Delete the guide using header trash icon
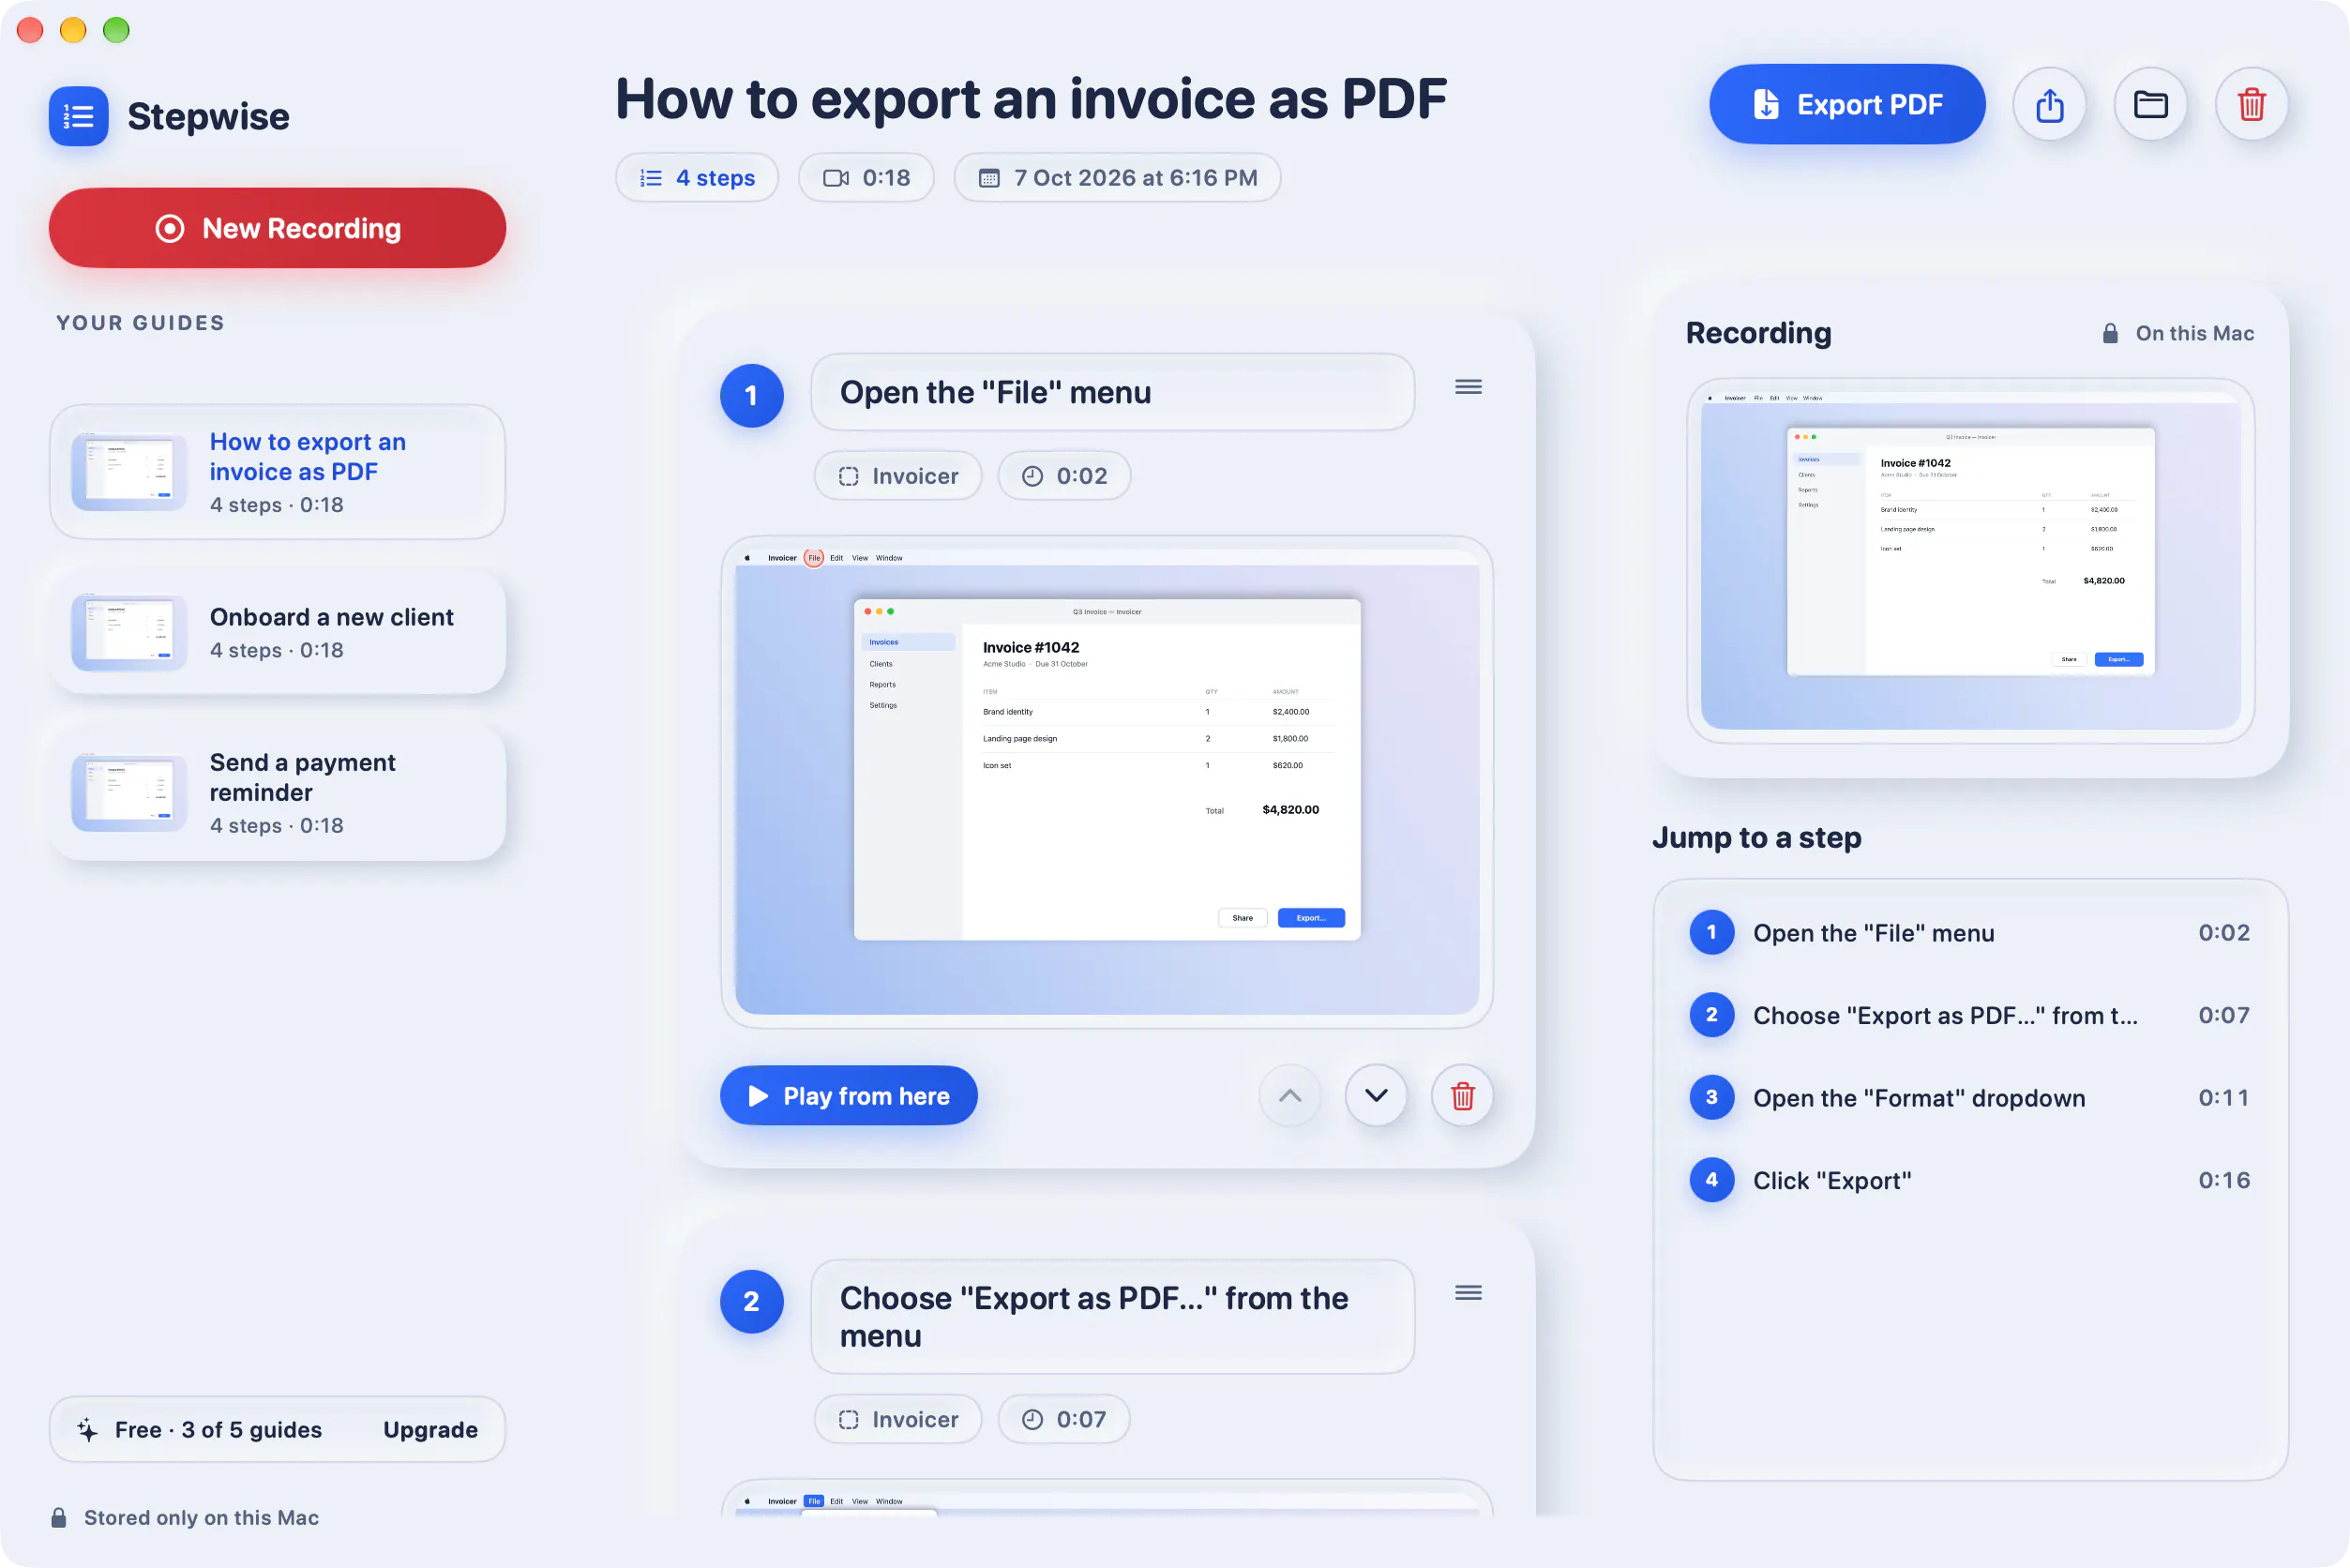Image resolution: width=2350 pixels, height=1568 pixels. [x=2251, y=104]
